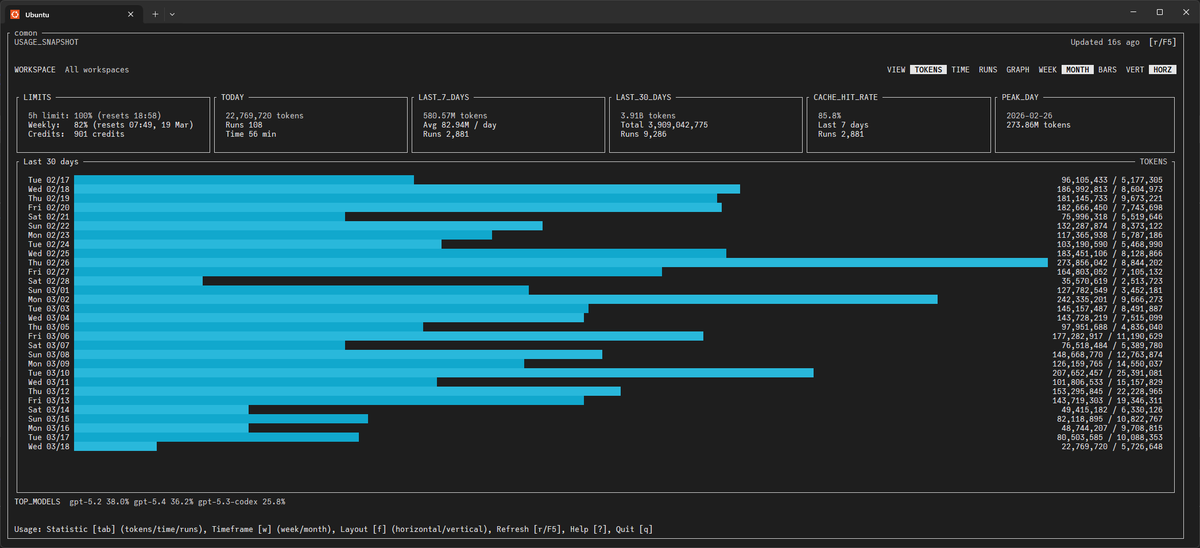This screenshot has width=1200, height=548.
Task: Click the Updated 16s ago text
Action: [x=1105, y=42]
